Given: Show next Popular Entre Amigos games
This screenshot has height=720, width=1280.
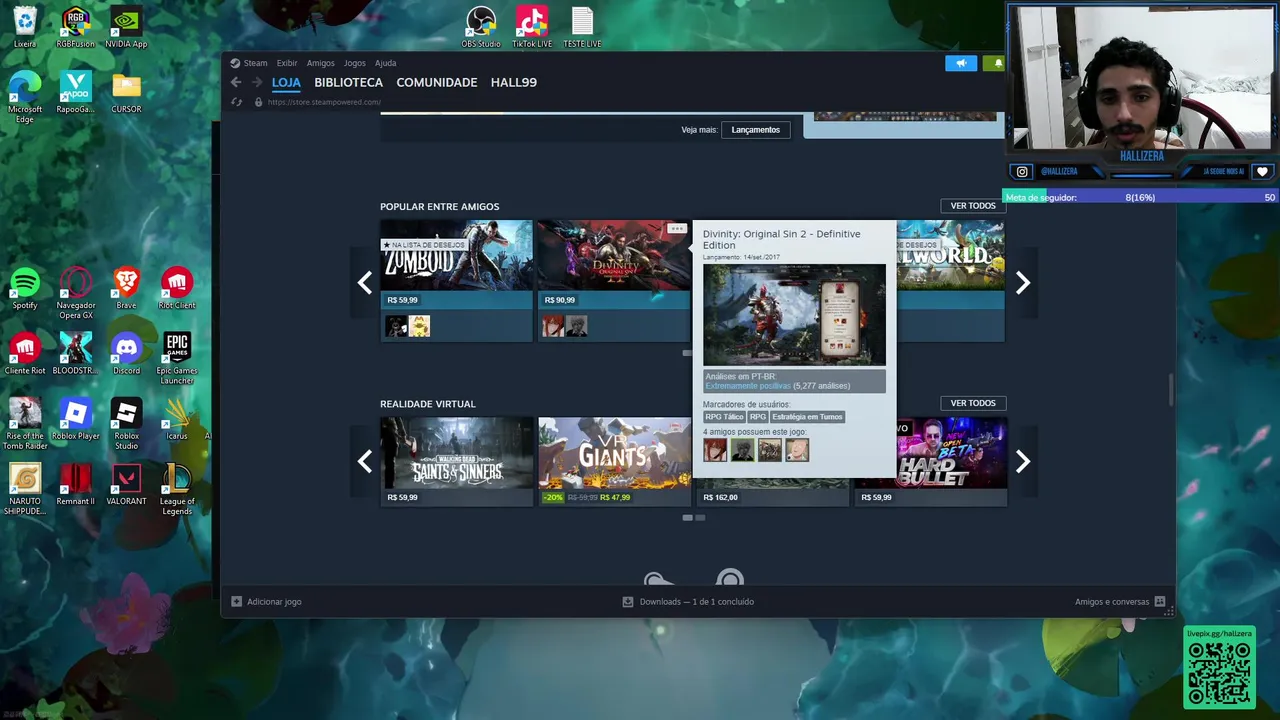Looking at the screenshot, I should pyautogui.click(x=1022, y=283).
